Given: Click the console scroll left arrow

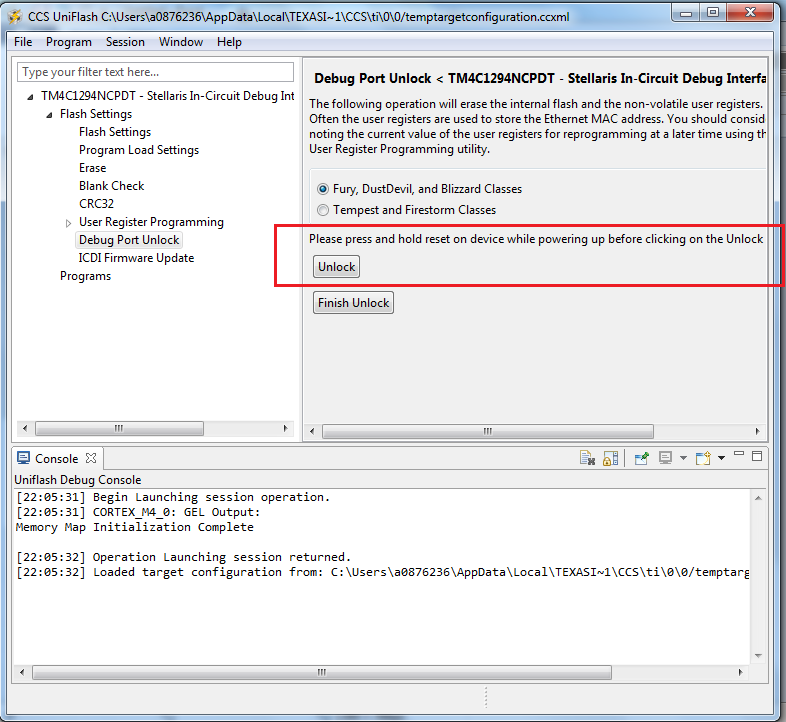Looking at the screenshot, I should pos(22,672).
